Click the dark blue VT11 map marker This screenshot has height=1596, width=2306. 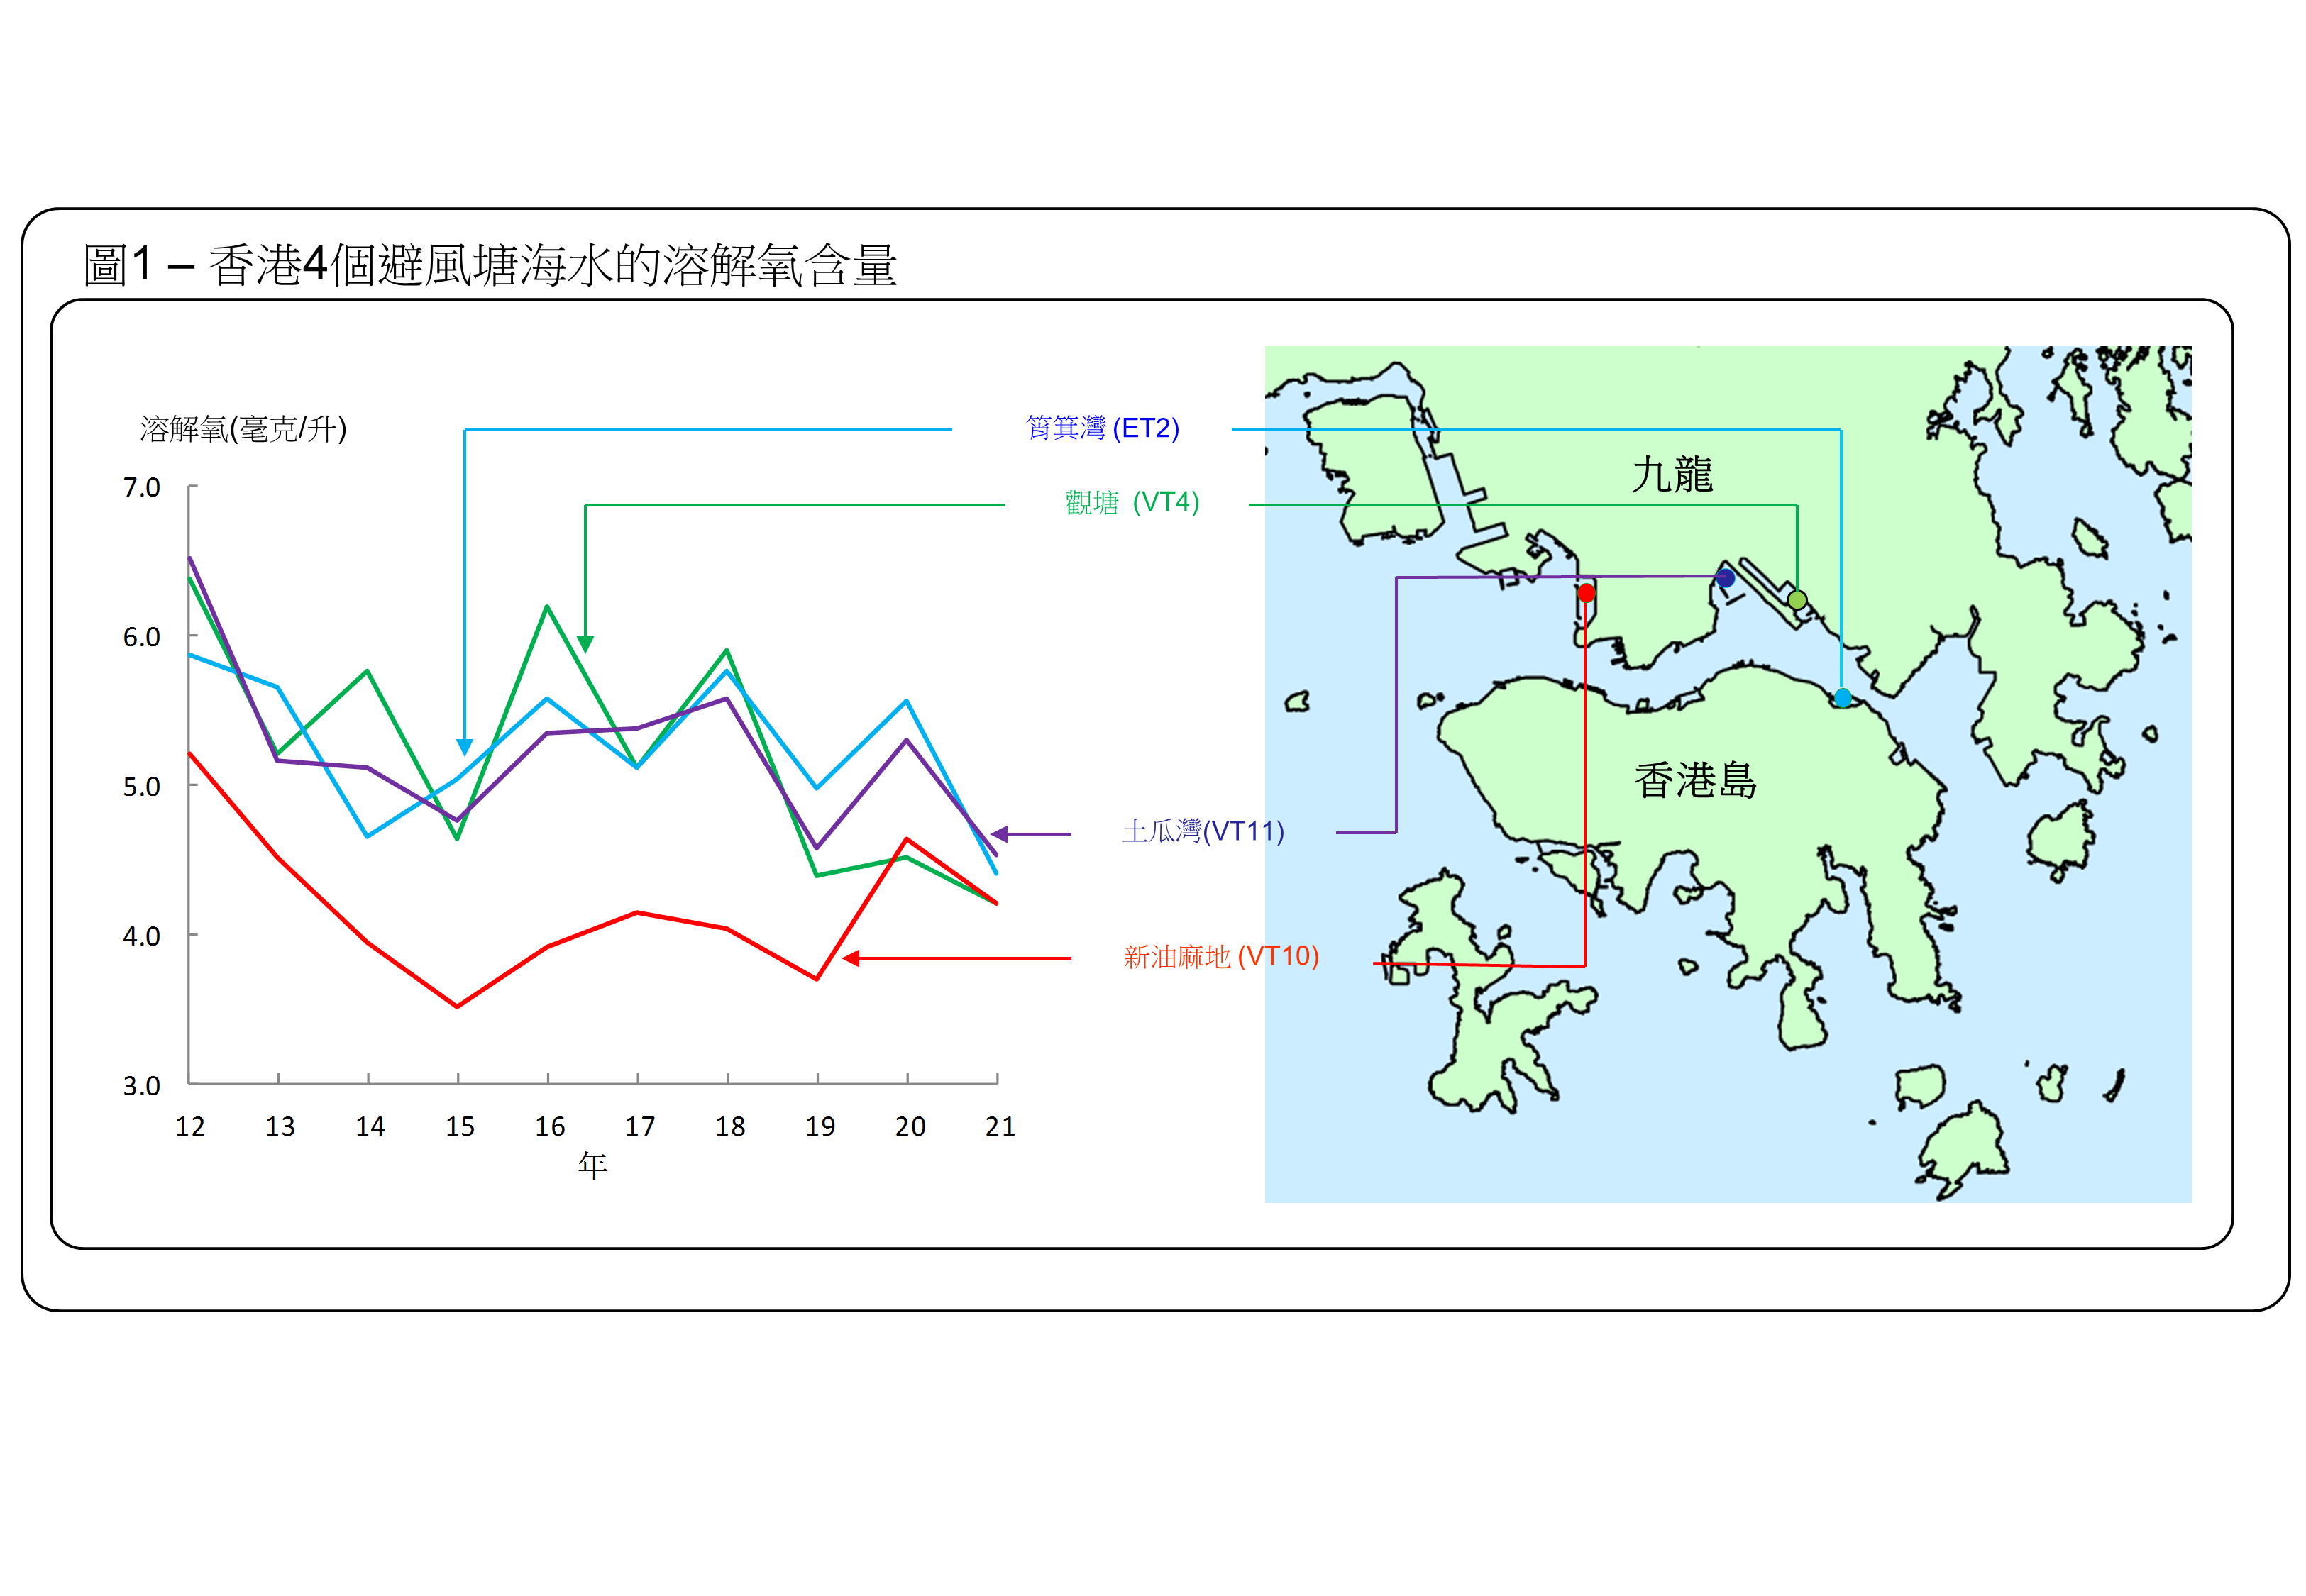tap(1725, 578)
